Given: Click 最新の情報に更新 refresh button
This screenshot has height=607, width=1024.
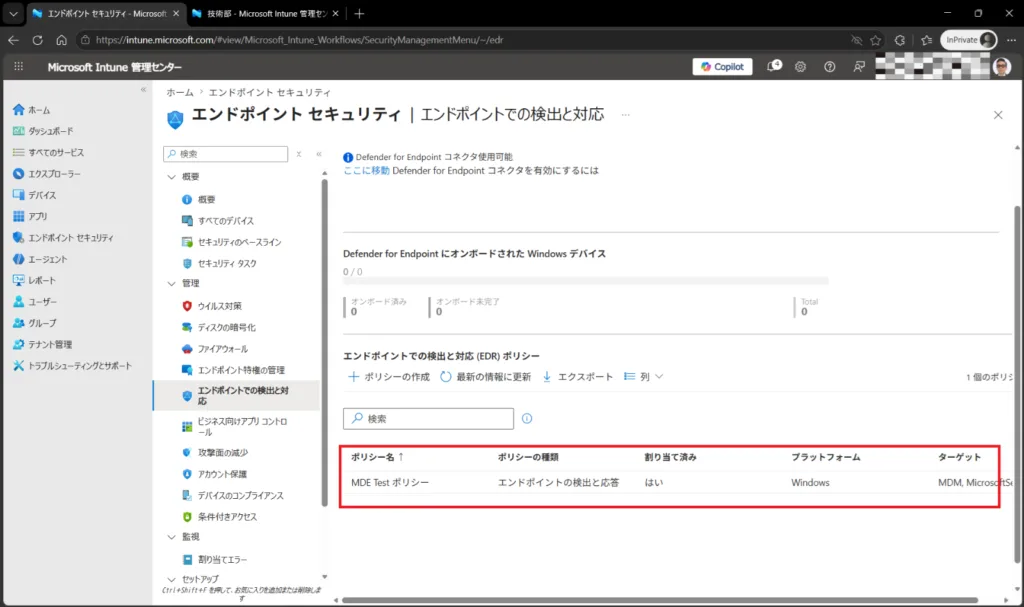Looking at the screenshot, I should [485, 376].
